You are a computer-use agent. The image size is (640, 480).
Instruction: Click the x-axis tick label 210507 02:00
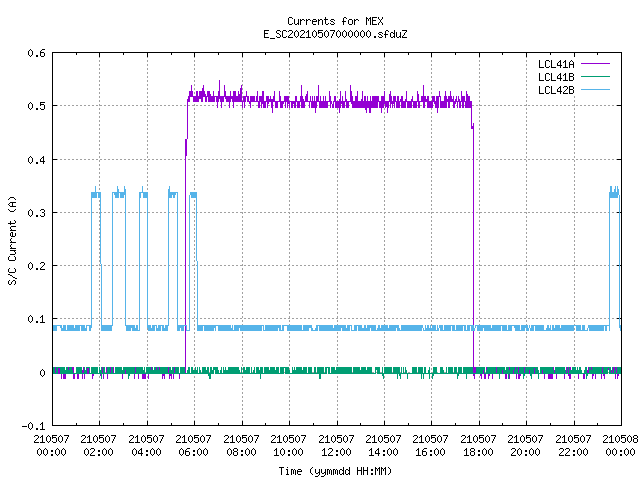tap(98, 446)
